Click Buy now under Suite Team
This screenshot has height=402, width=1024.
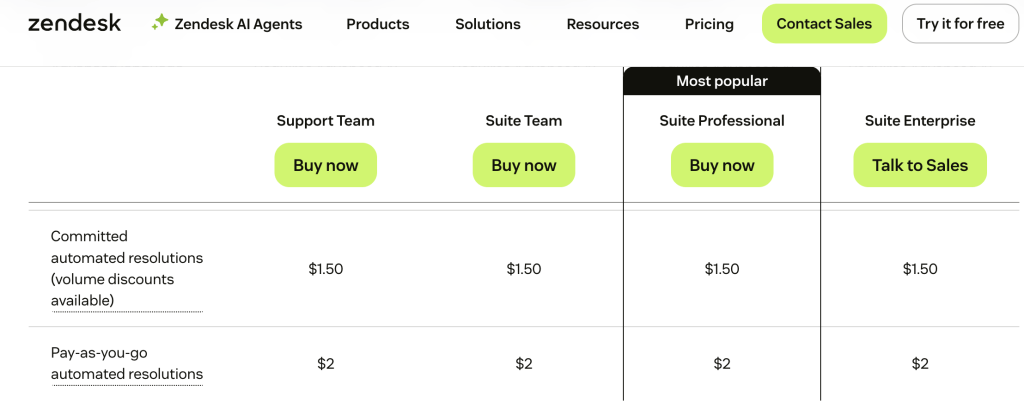[524, 165]
